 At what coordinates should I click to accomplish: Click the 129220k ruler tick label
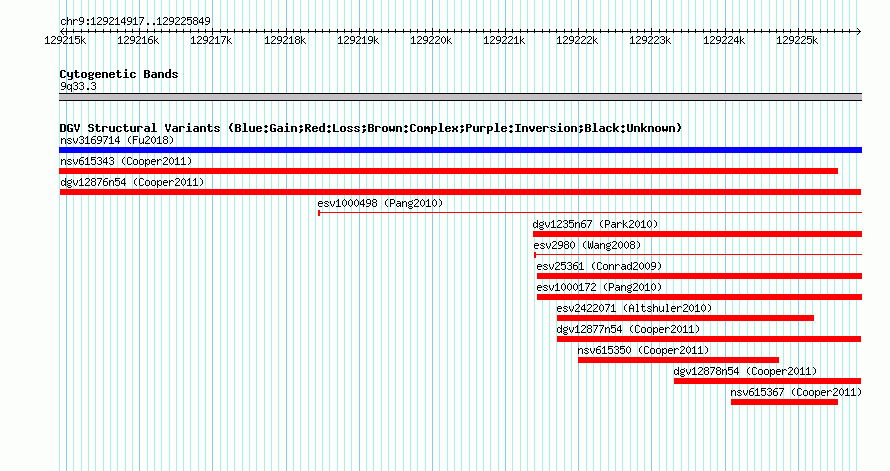click(431, 40)
